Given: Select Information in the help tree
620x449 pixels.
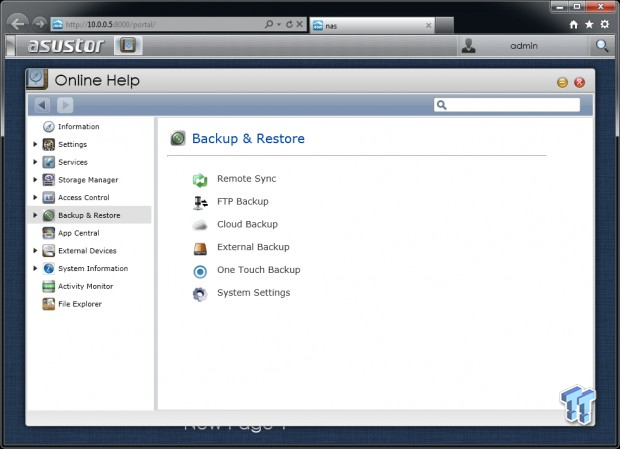Looking at the screenshot, I should 79,126.
